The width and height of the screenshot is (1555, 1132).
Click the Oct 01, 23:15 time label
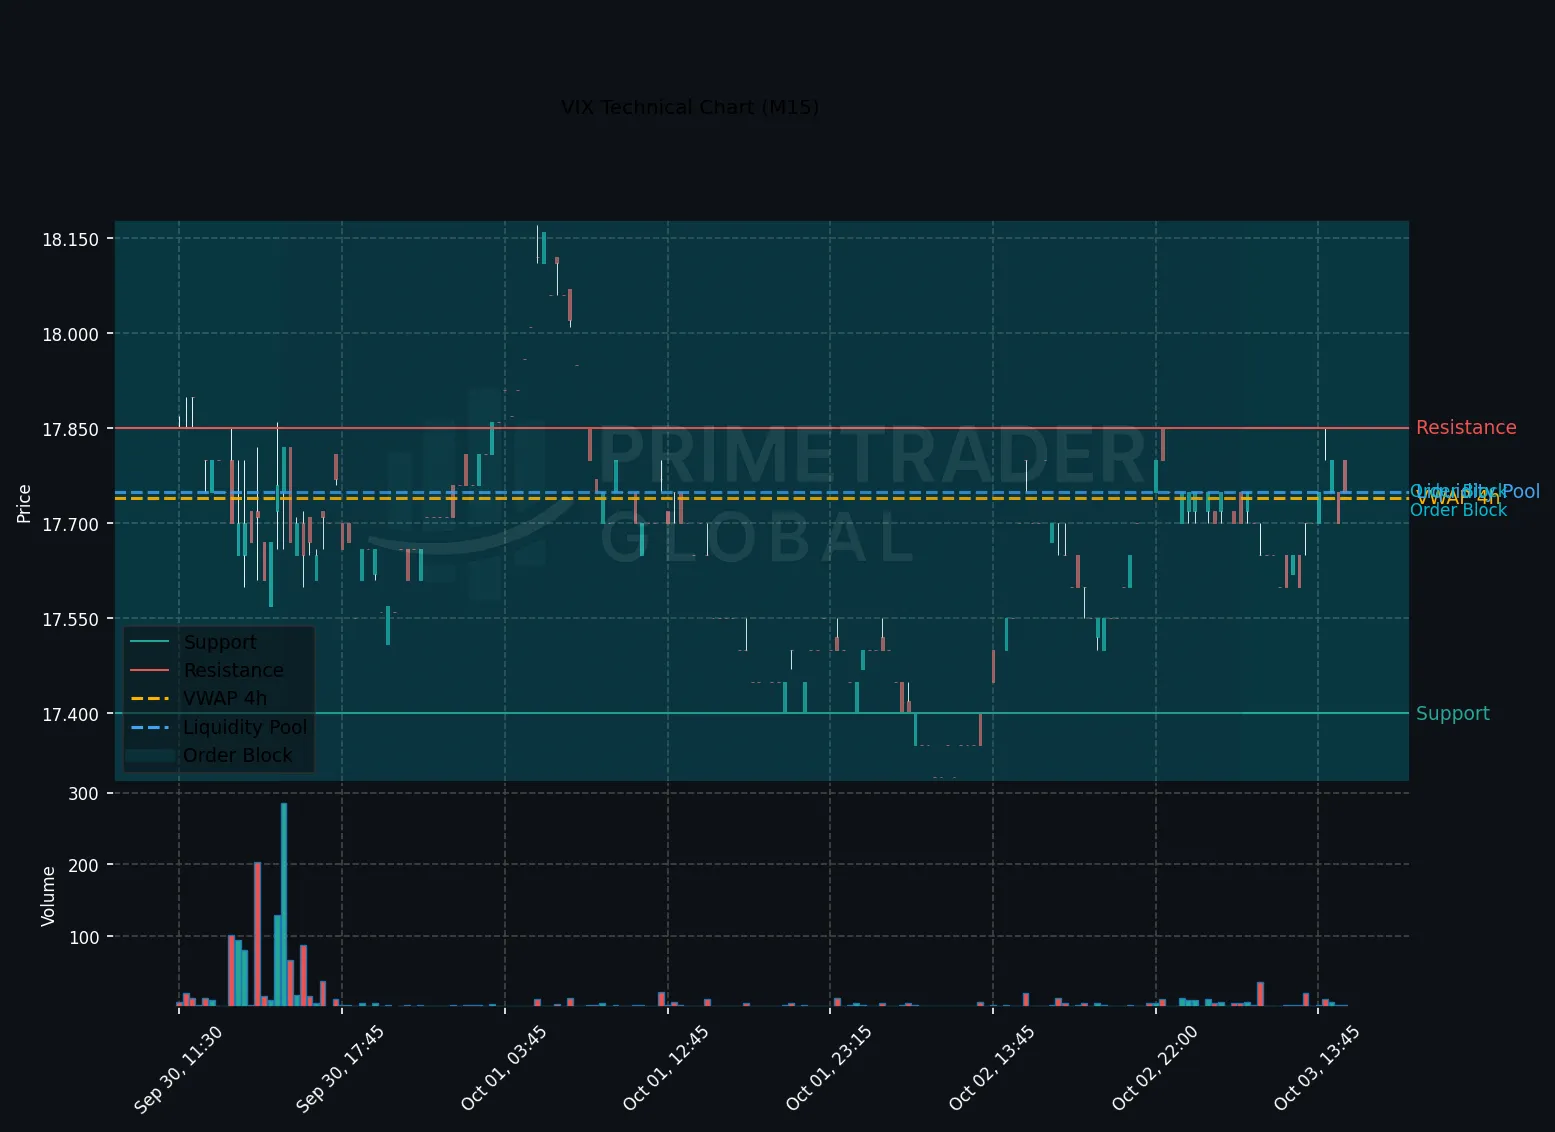click(829, 1069)
